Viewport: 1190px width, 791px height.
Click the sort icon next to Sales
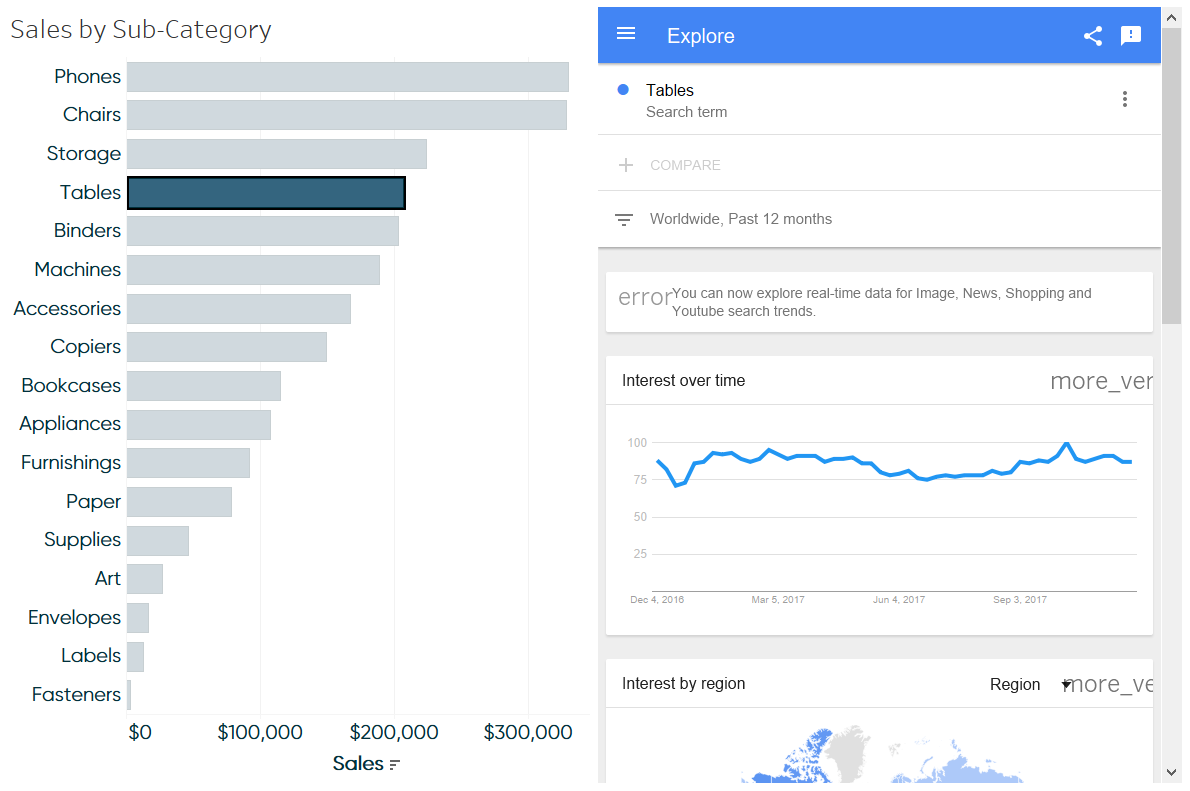(x=395, y=765)
